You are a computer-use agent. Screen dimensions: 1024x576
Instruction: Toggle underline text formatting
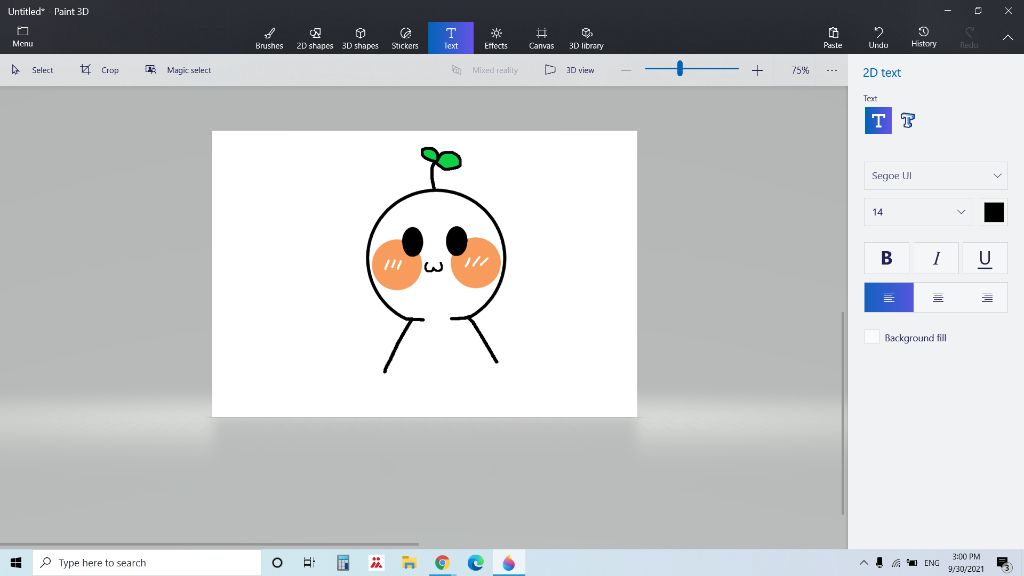(985, 259)
